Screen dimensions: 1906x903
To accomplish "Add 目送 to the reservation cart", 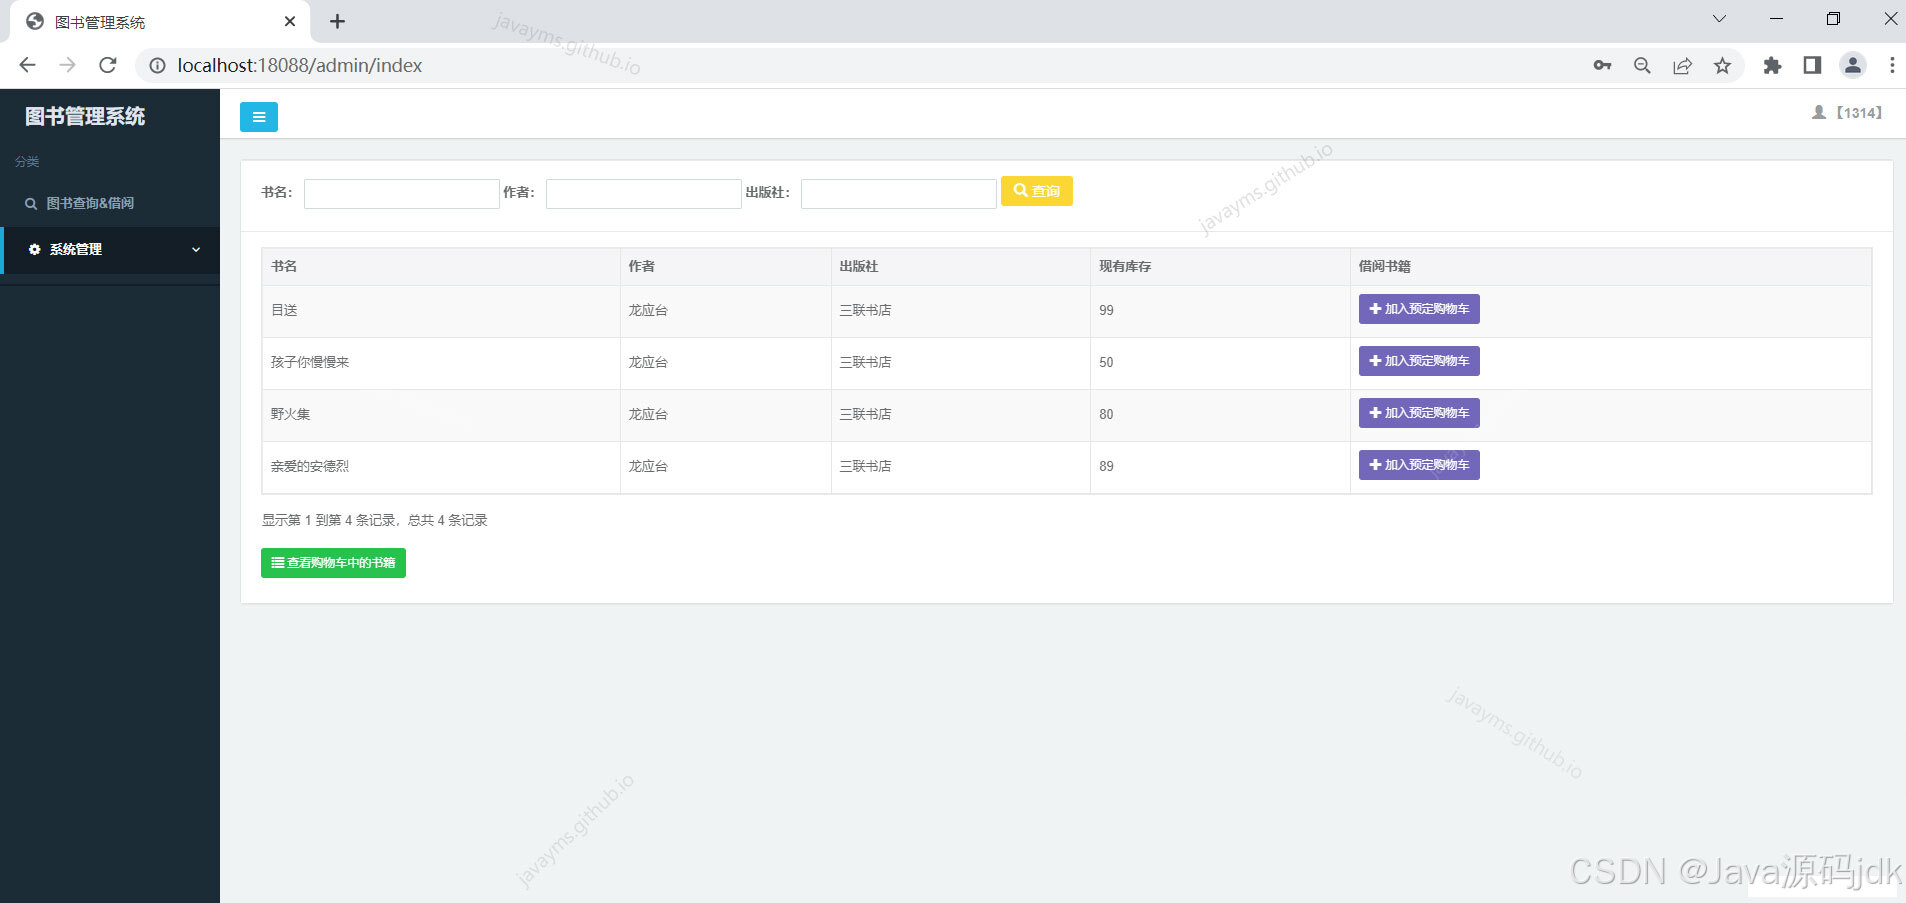I will (x=1418, y=309).
